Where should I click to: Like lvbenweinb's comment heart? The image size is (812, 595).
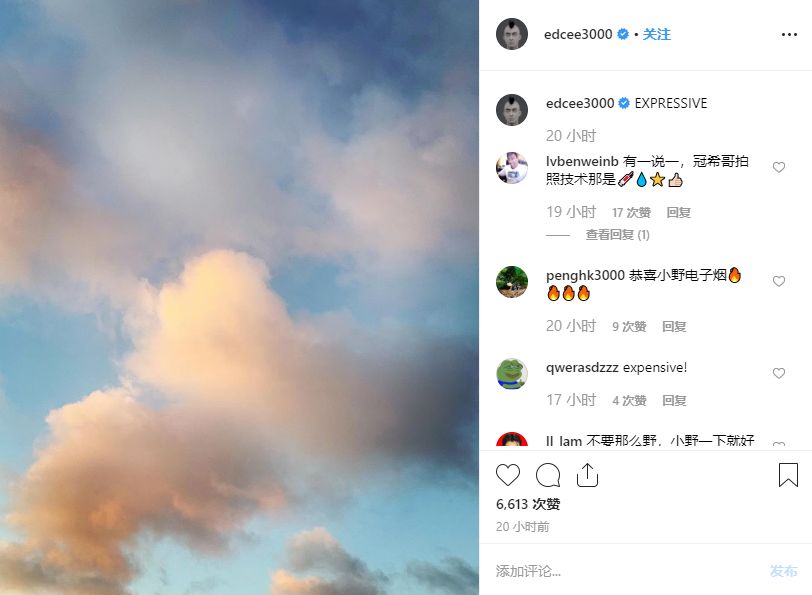pyautogui.click(x=779, y=167)
